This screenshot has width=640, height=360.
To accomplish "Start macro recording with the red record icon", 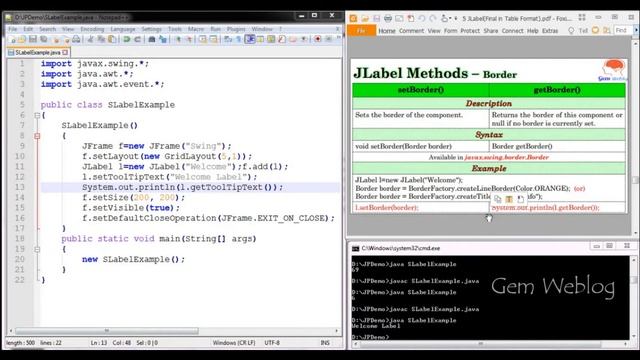I will pos(318,39).
